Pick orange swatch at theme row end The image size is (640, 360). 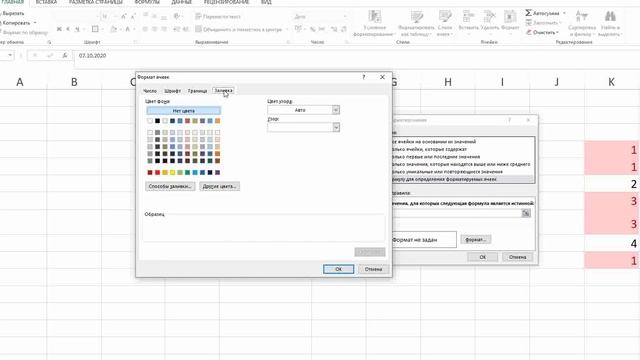click(218, 121)
